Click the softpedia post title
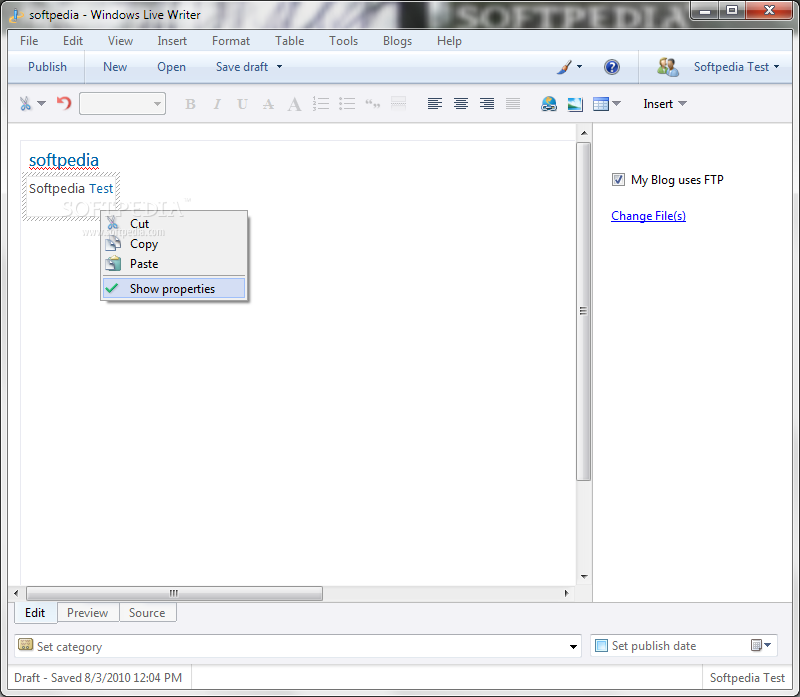800x697 pixels. 64,160
